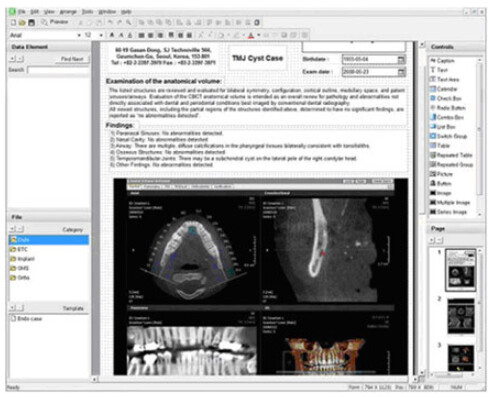Choose the Radio Button control item
This screenshot has width=493, height=398.
click(x=448, y=108)
